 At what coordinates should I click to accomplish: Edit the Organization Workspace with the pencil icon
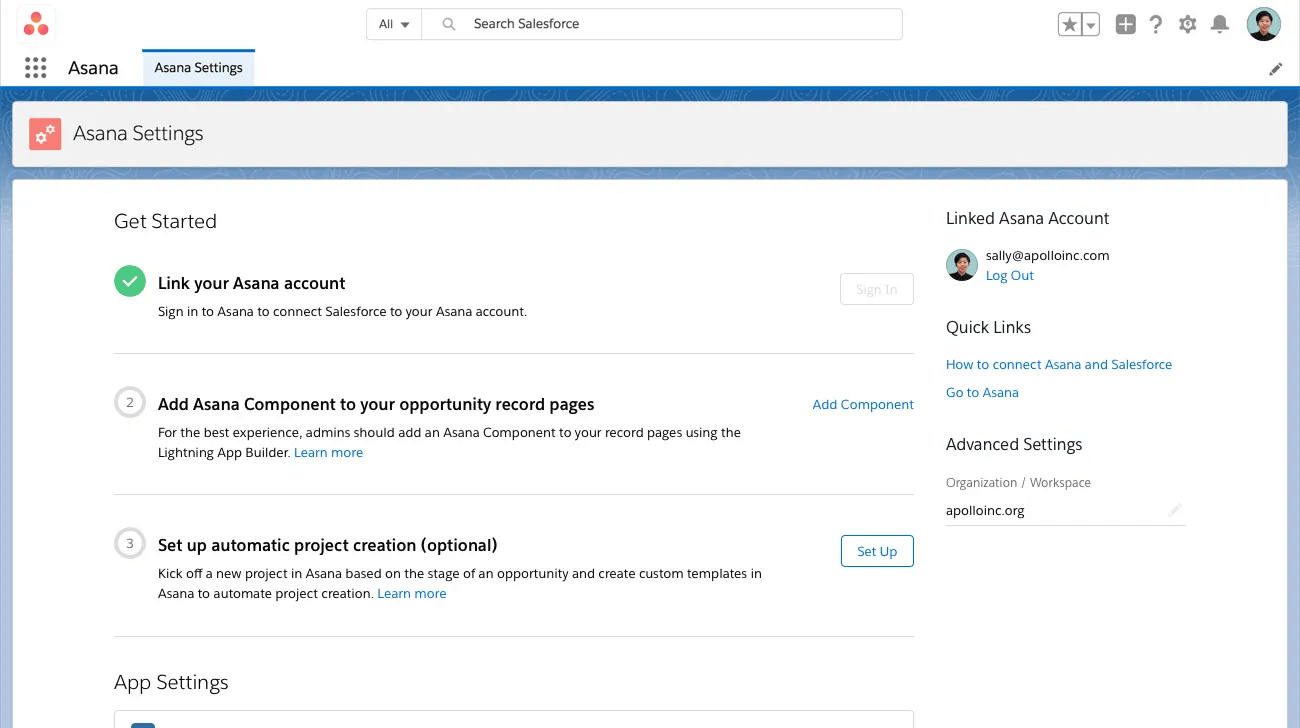(x=1175, y=509)
